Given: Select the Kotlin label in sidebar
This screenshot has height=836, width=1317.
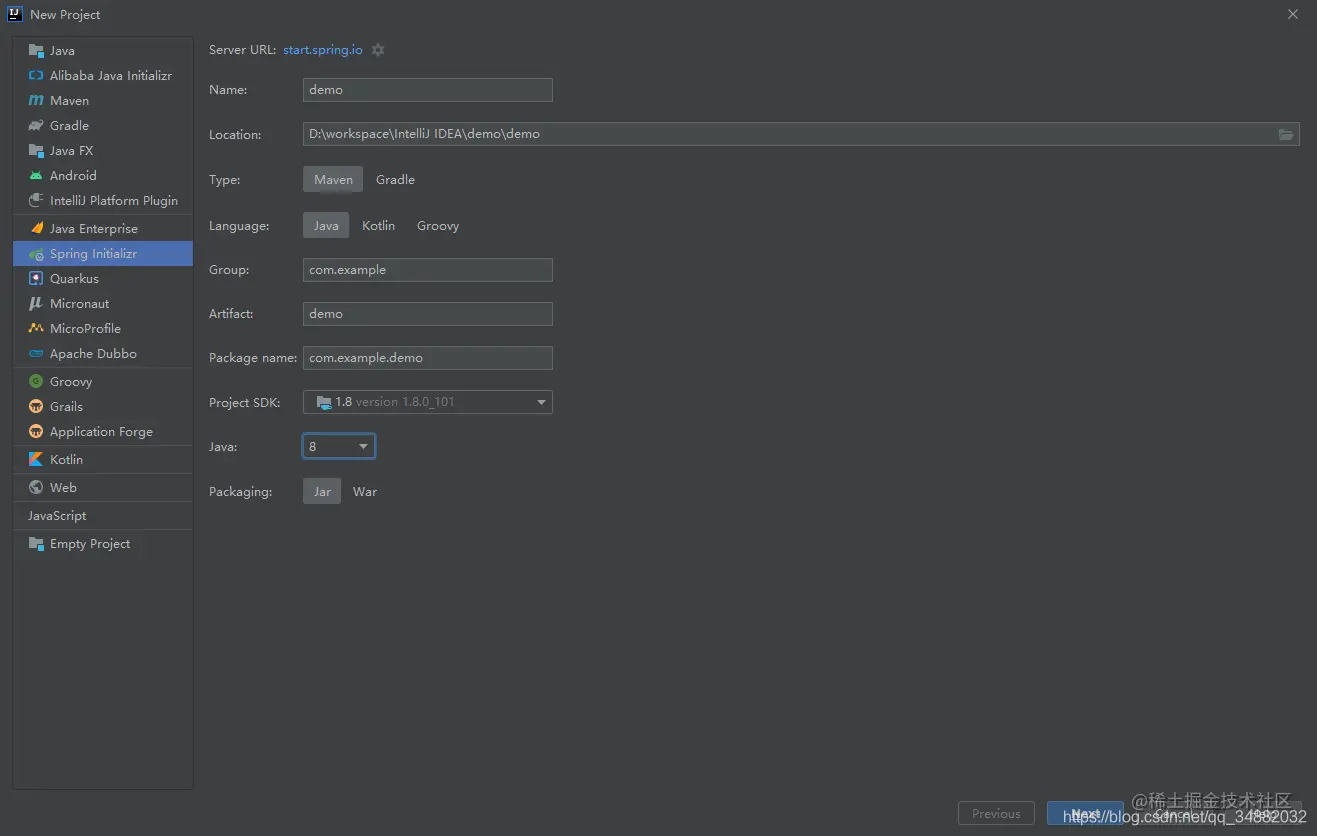Looking at the screenshot, I should [x=66, y=459].
